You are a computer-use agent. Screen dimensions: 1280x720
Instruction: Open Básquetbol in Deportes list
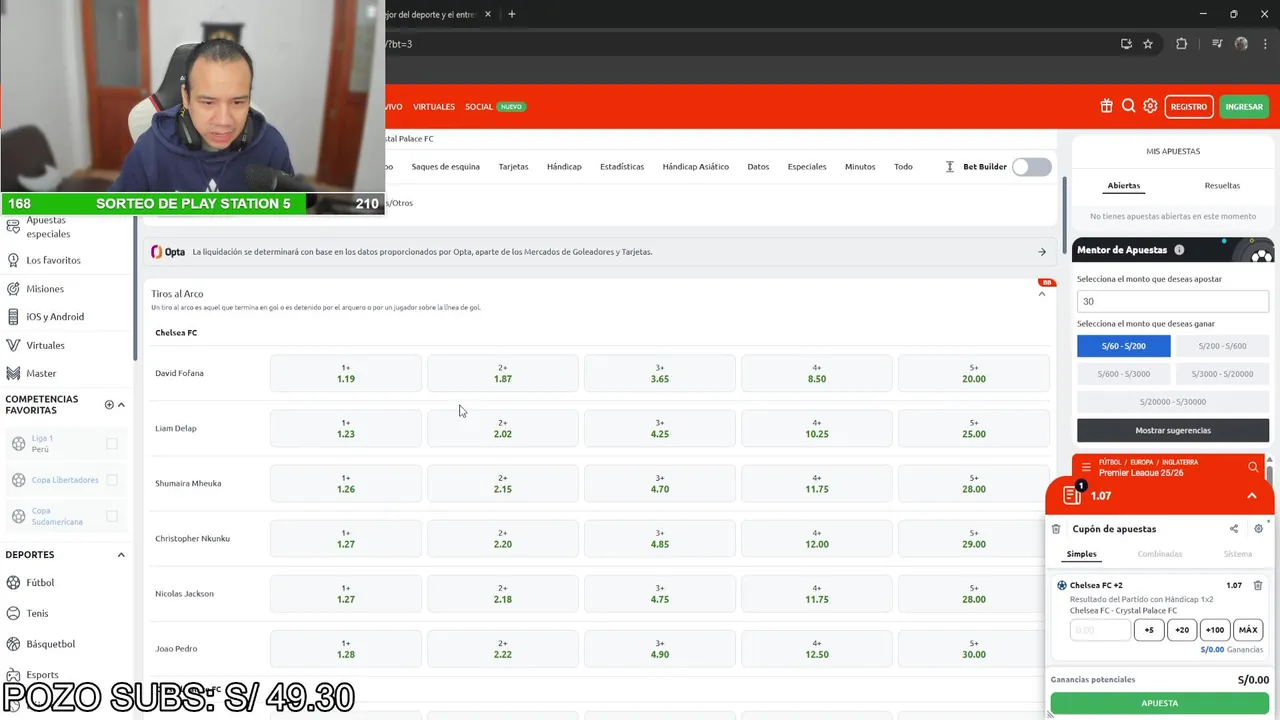pyautogui.click(x=50, y=644)
